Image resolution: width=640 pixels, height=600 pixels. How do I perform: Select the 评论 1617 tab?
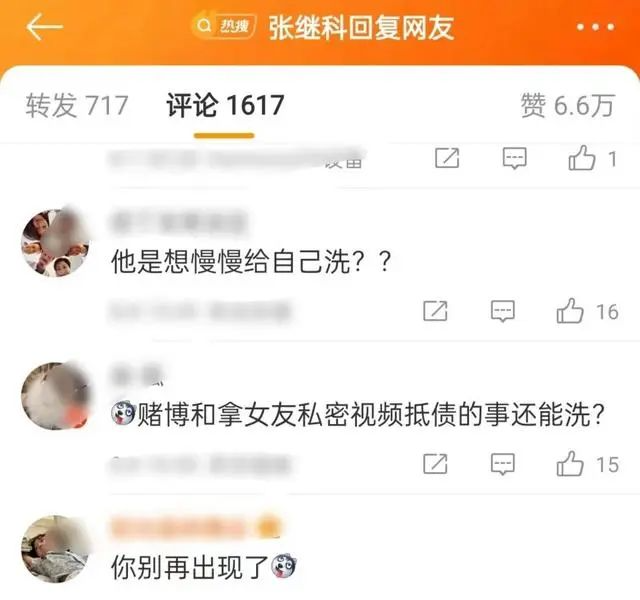tap(225, 105)
